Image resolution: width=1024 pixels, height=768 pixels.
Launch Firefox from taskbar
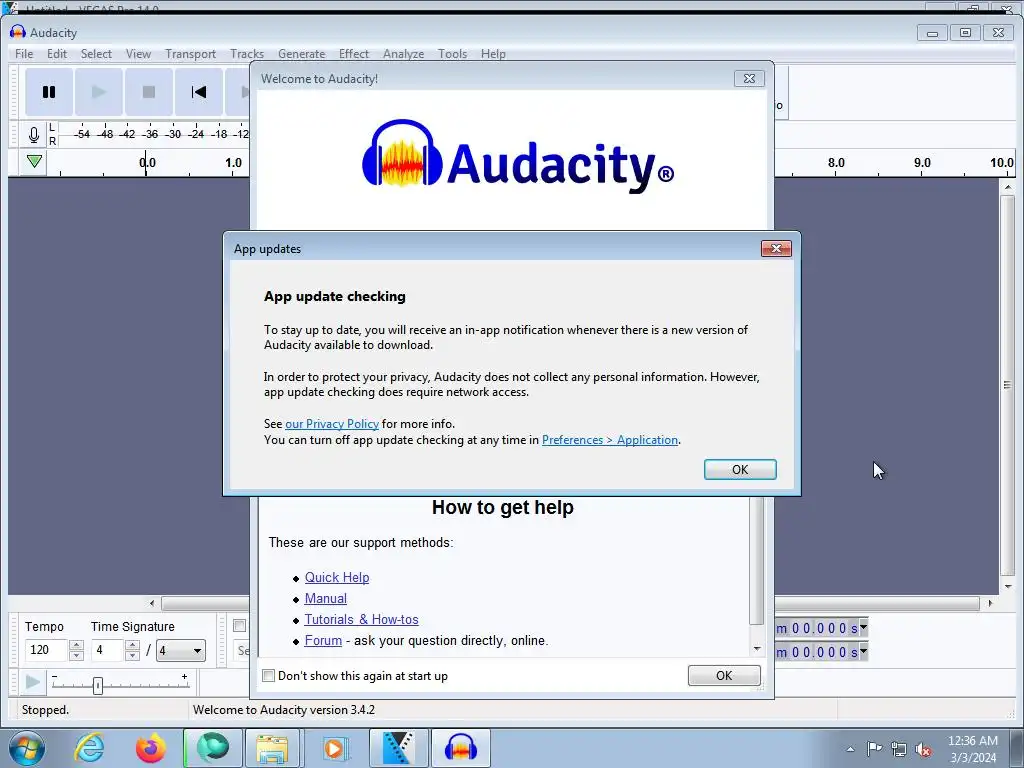click(x=151, y=748)
